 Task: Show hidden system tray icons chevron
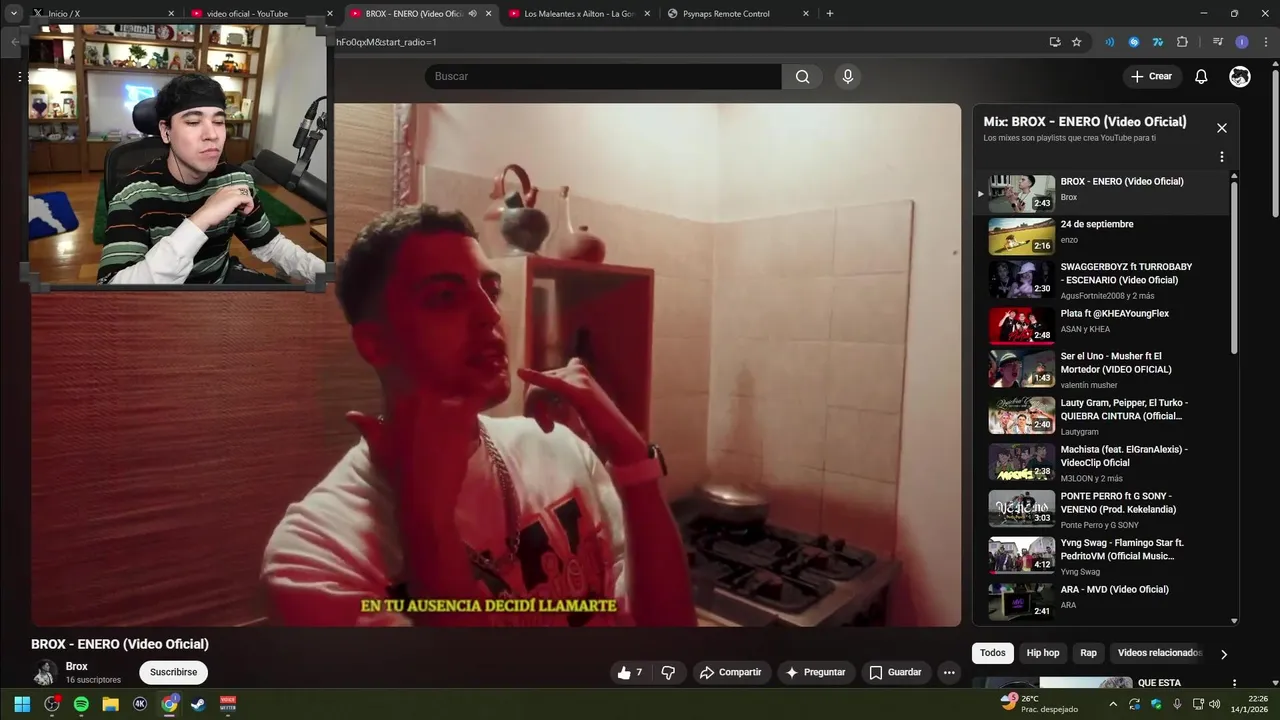1113,704
